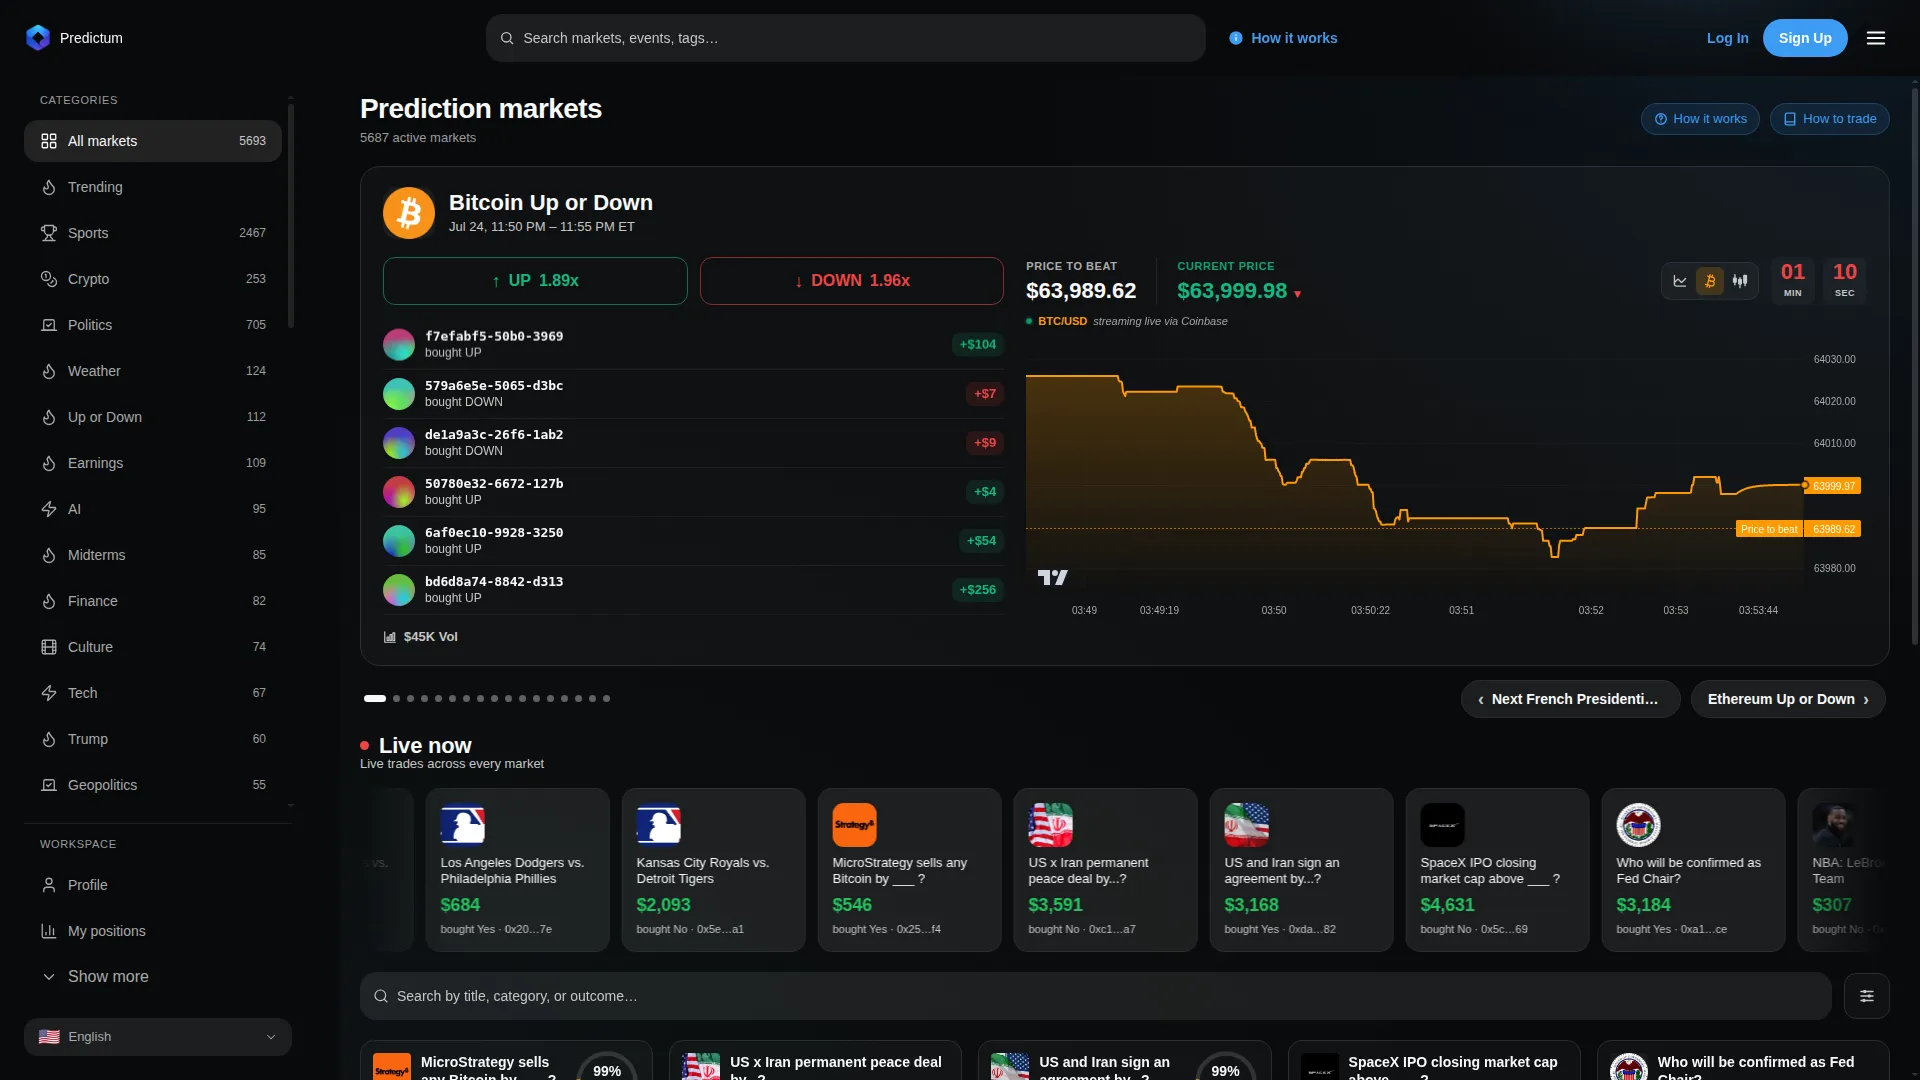Open the Royals vs. Tigers MLB icon
The image size is (1920, 1080).
pyautogui.click(x=659, y=825)
